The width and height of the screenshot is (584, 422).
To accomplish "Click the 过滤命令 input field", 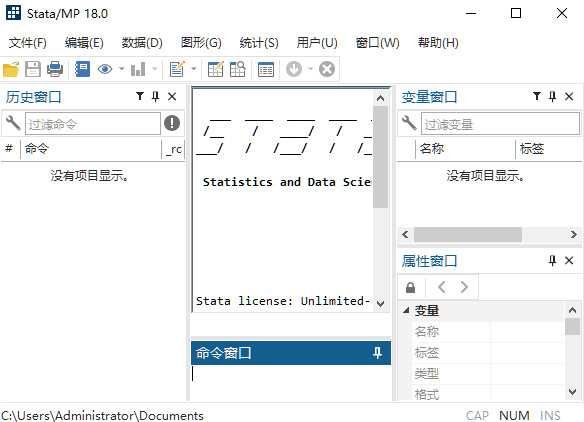I will pos(93,124).
